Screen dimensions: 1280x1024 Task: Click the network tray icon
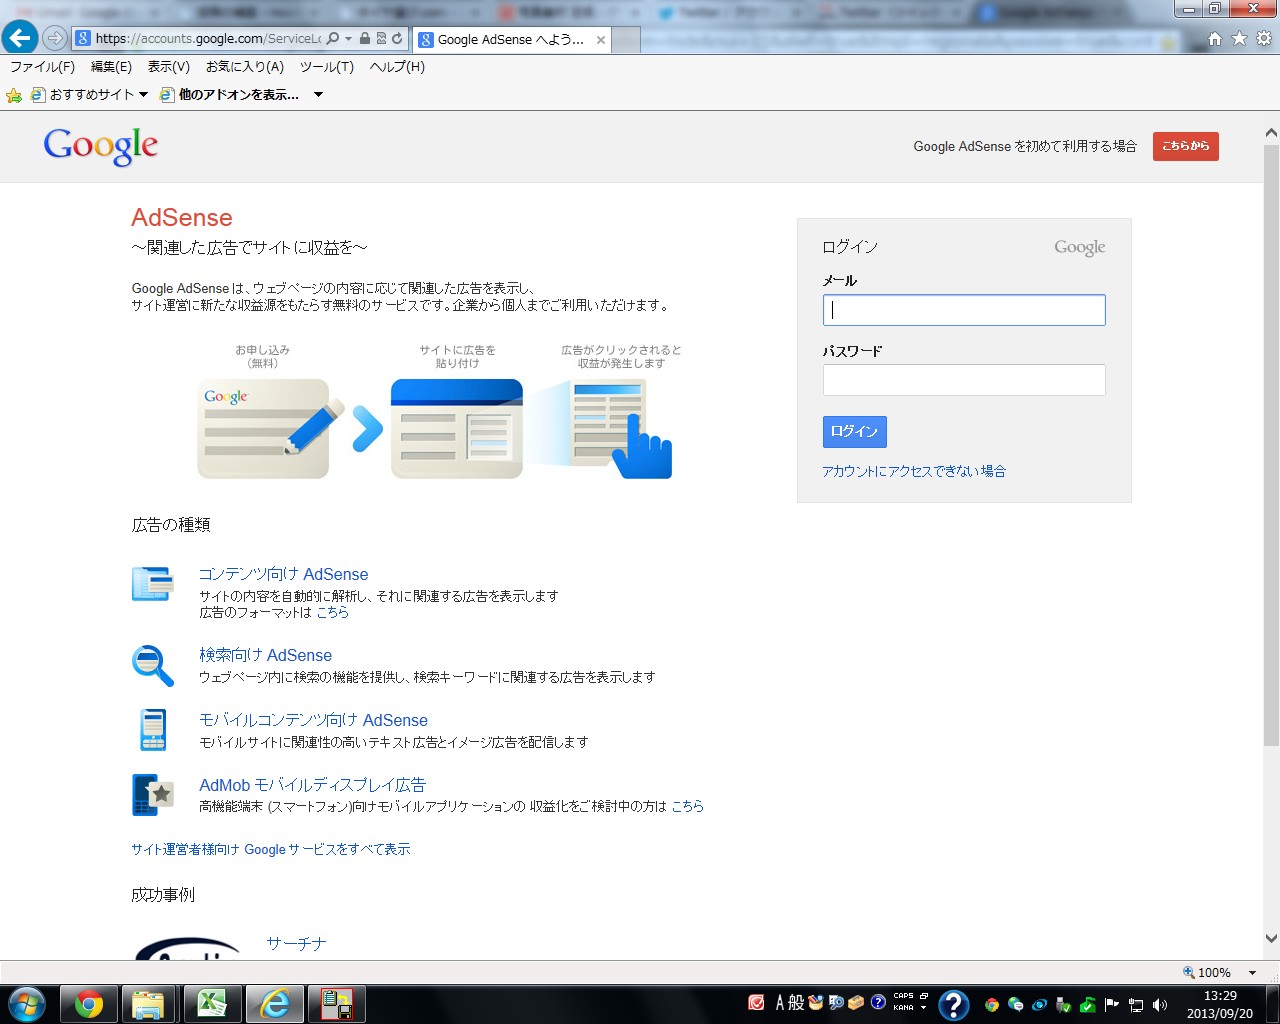(1136, 1005)
